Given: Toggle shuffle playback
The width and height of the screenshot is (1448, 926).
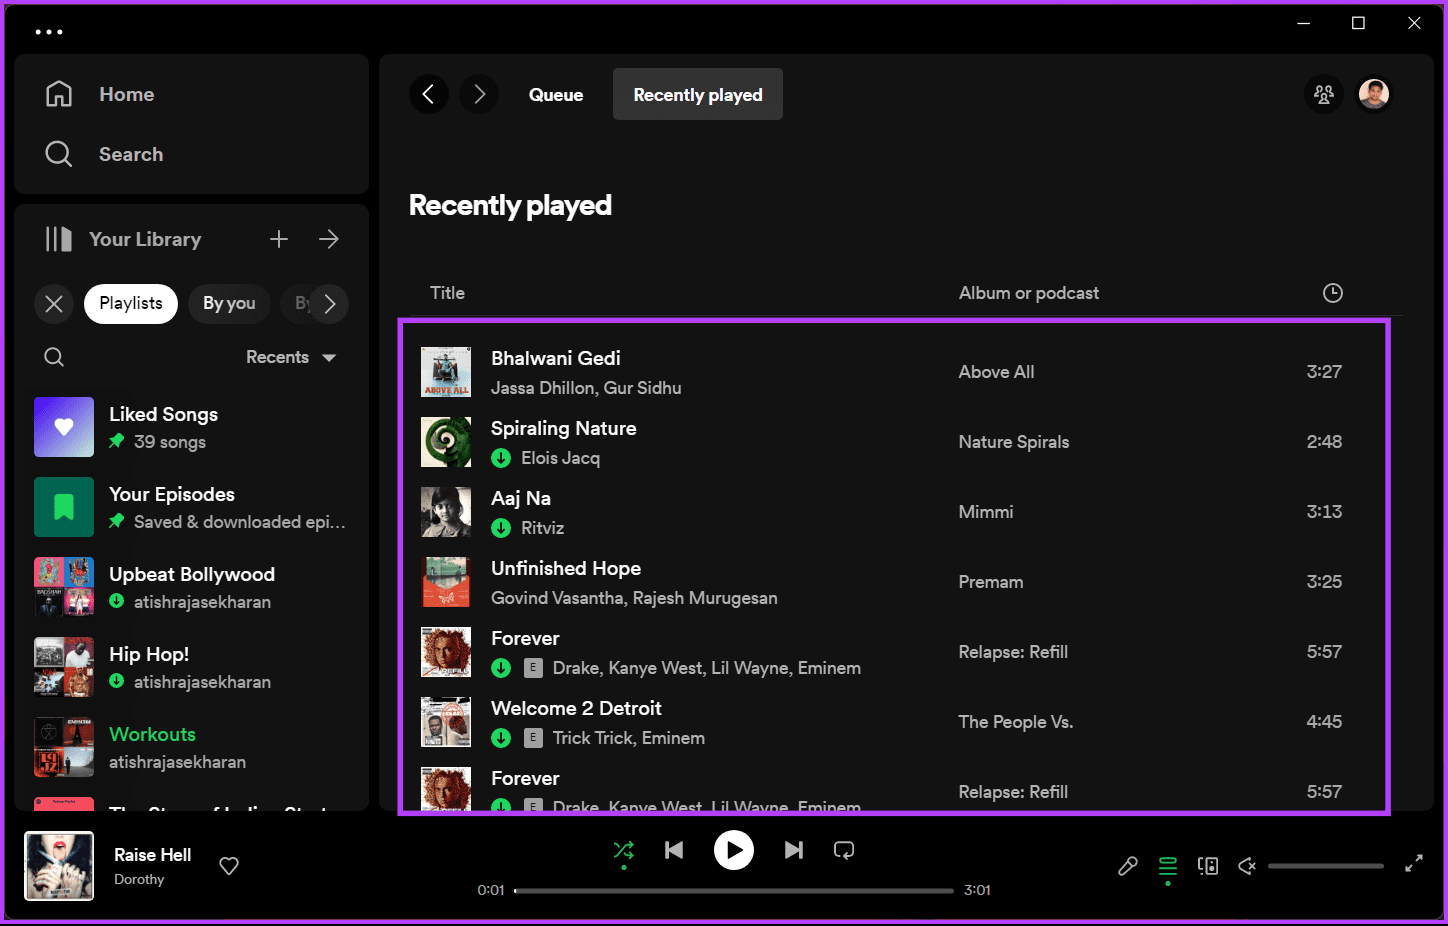Looking at the screenshot, I should [624, 850].
